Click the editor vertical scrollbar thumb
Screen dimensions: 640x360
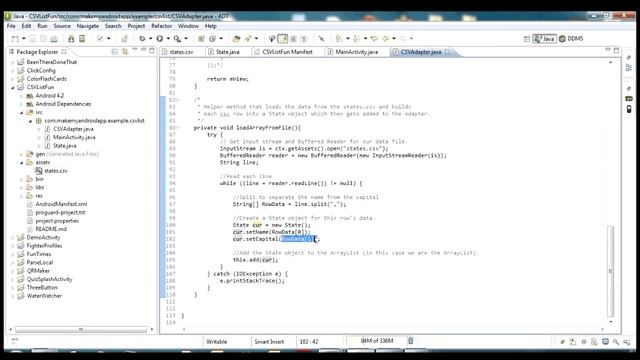coord(611,271)
